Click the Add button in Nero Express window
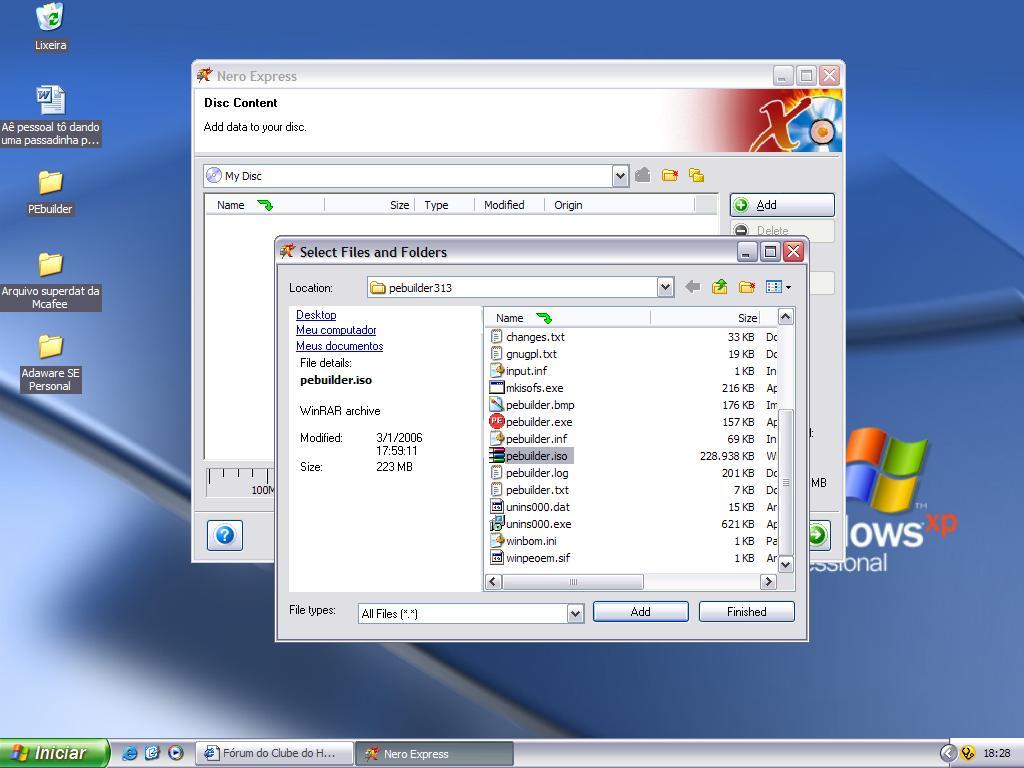 pos(782,205)
